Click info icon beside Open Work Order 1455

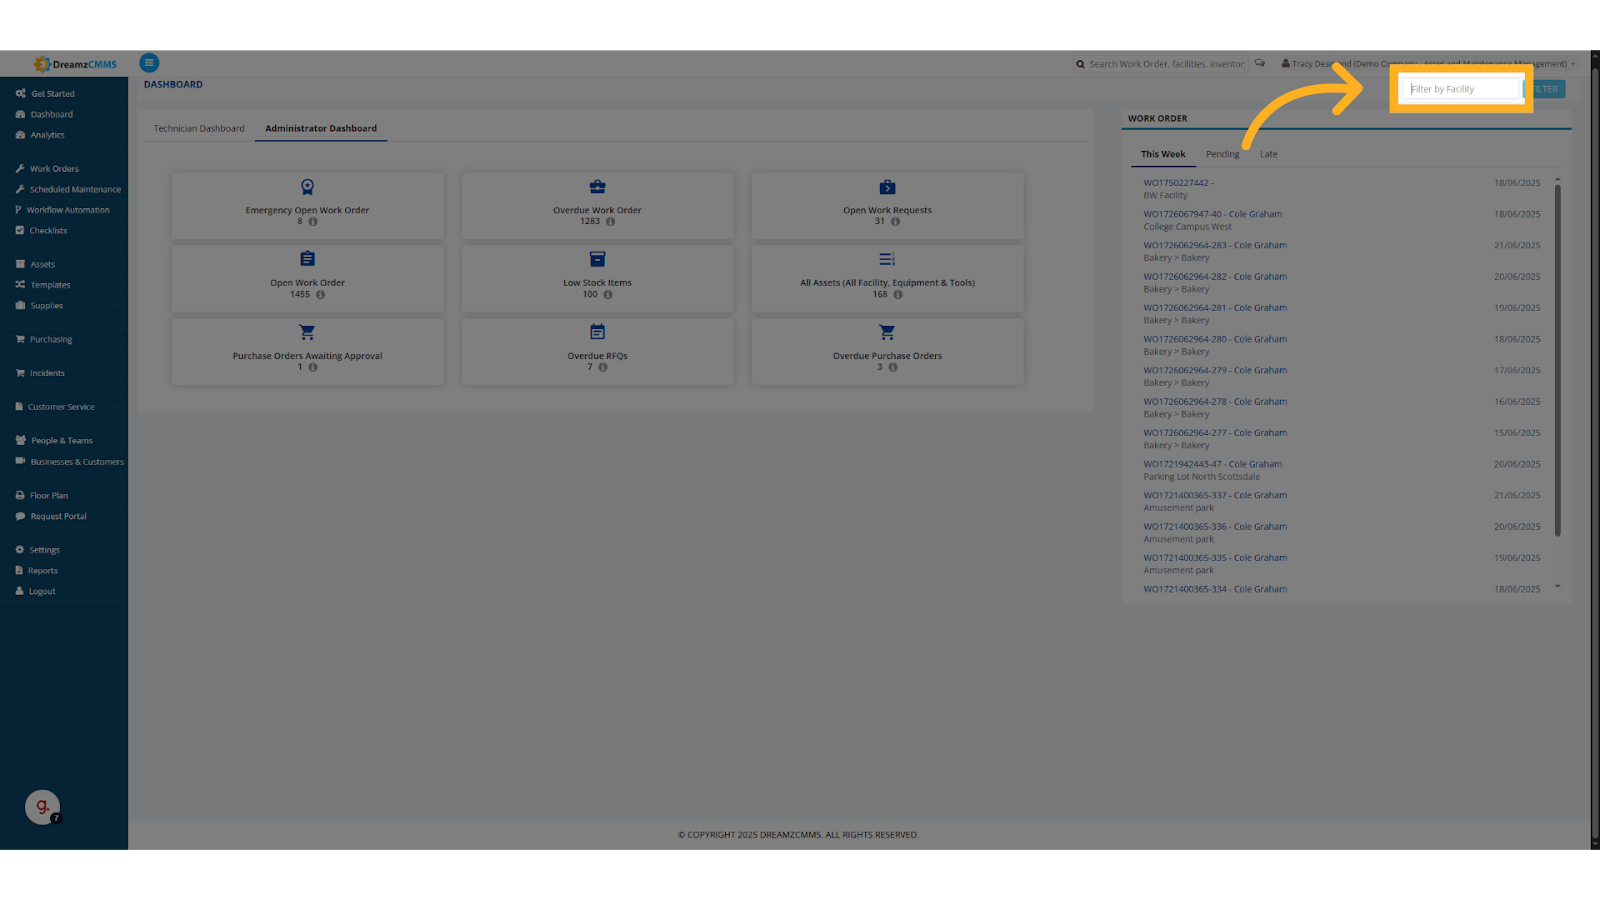[320, 295]
